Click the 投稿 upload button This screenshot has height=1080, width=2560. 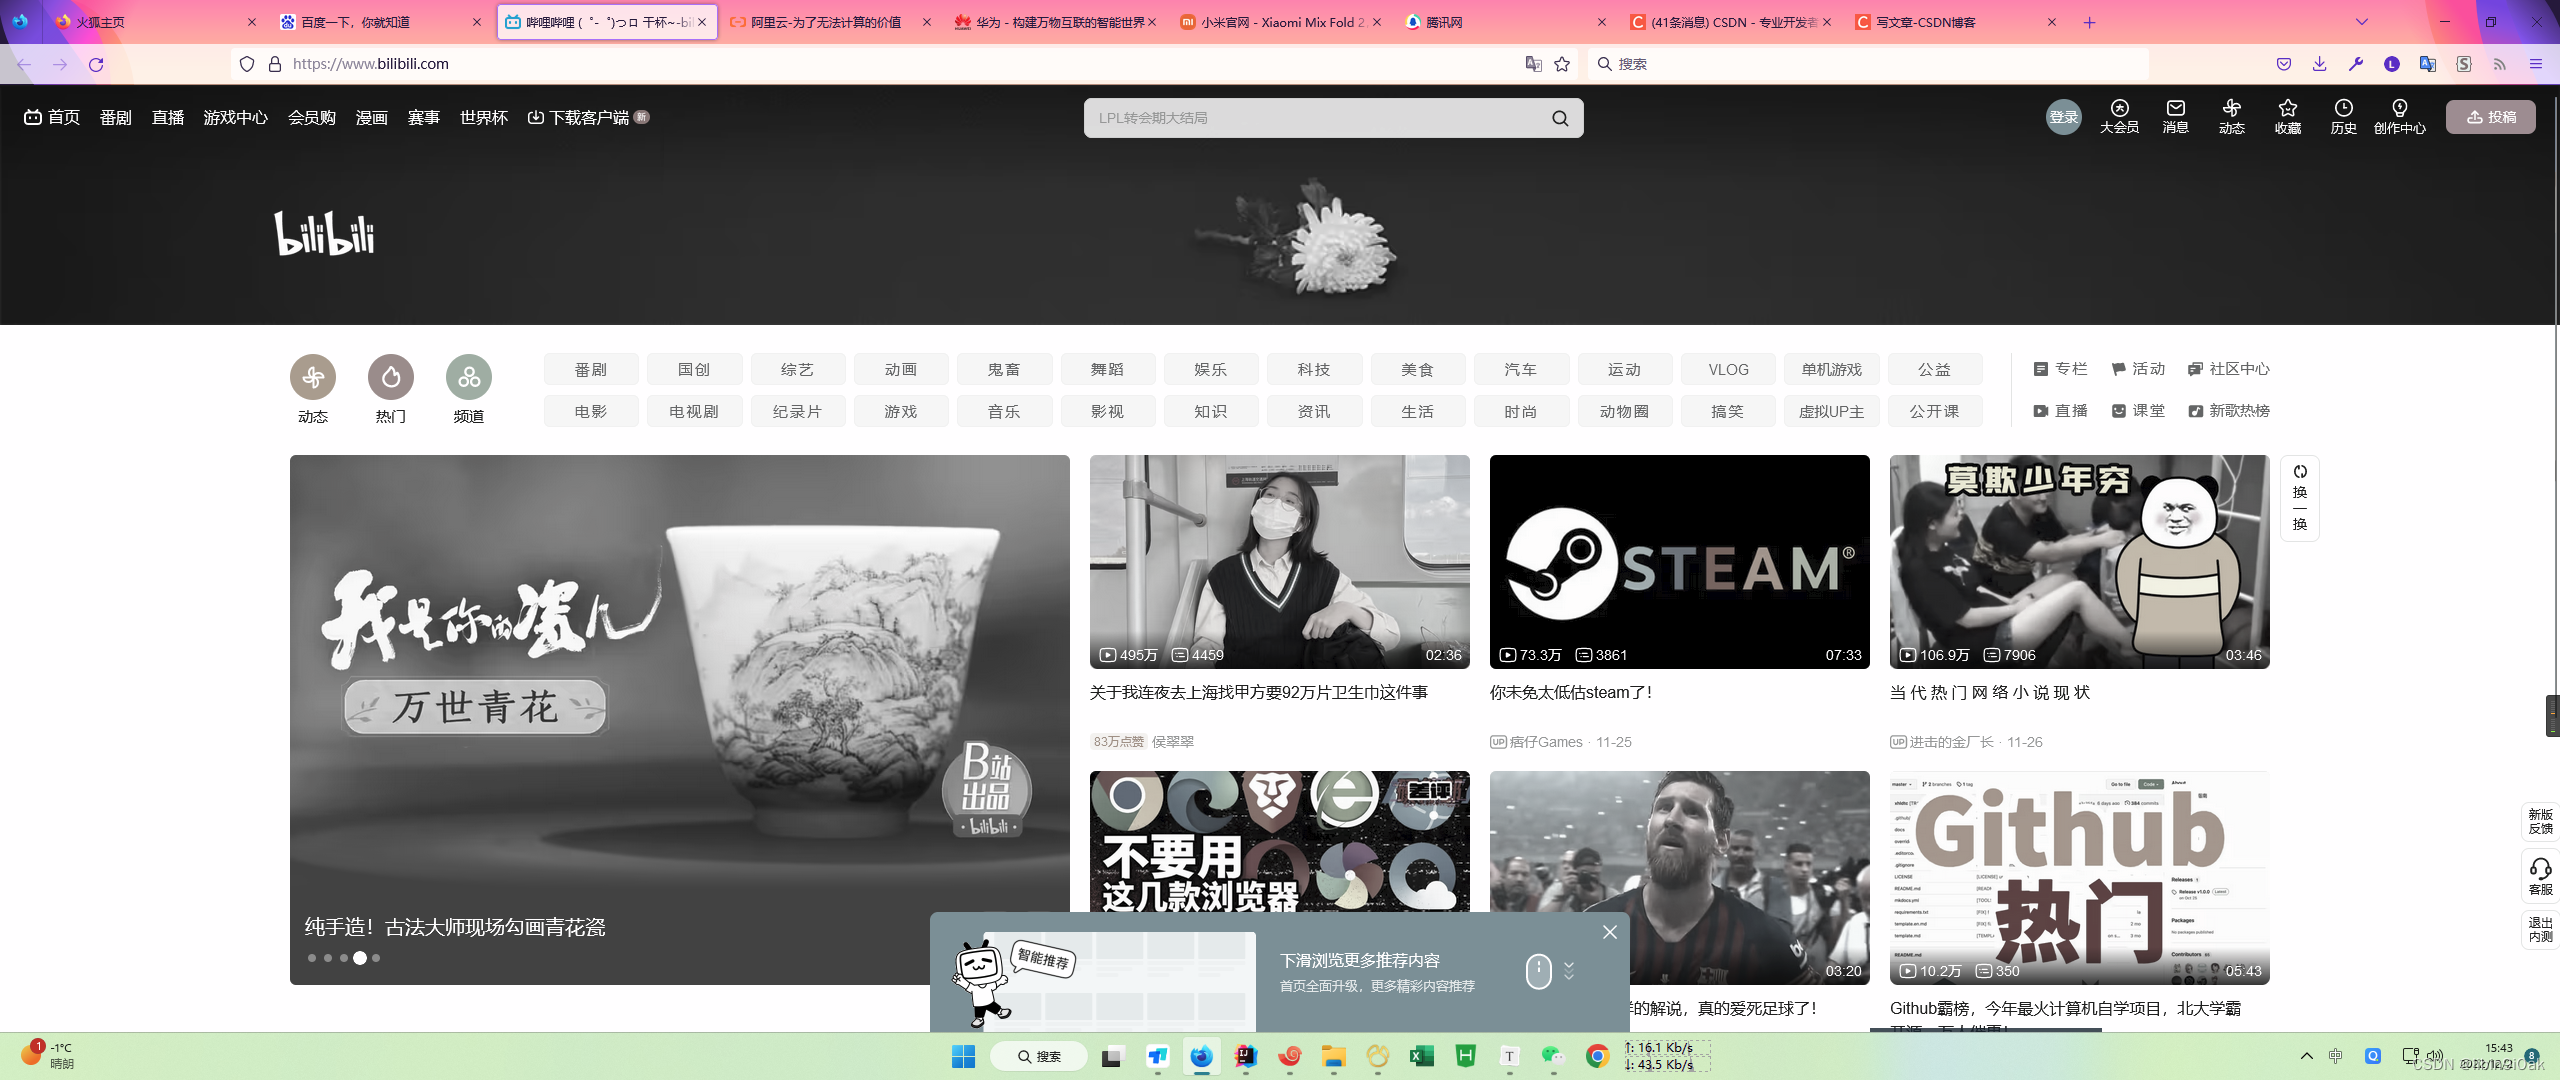point(2490,117)
